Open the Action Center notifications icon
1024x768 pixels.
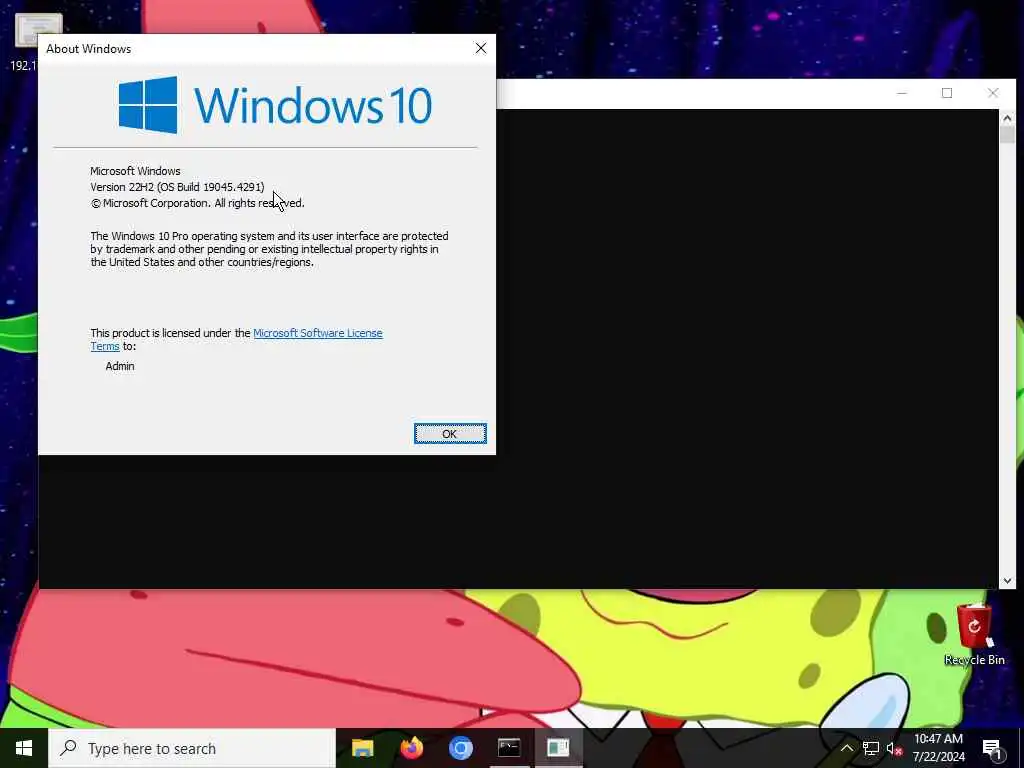pos(993,749)
